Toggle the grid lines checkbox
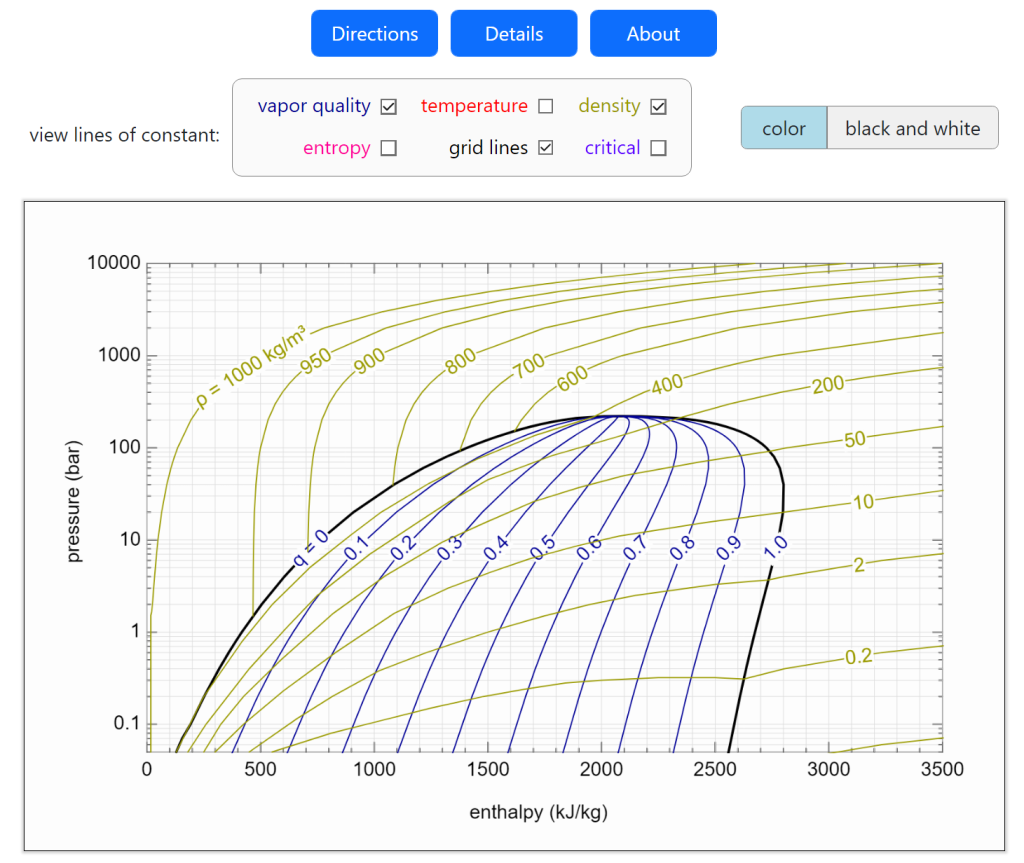The image size is (1024, 863). [x=546, y=148]
